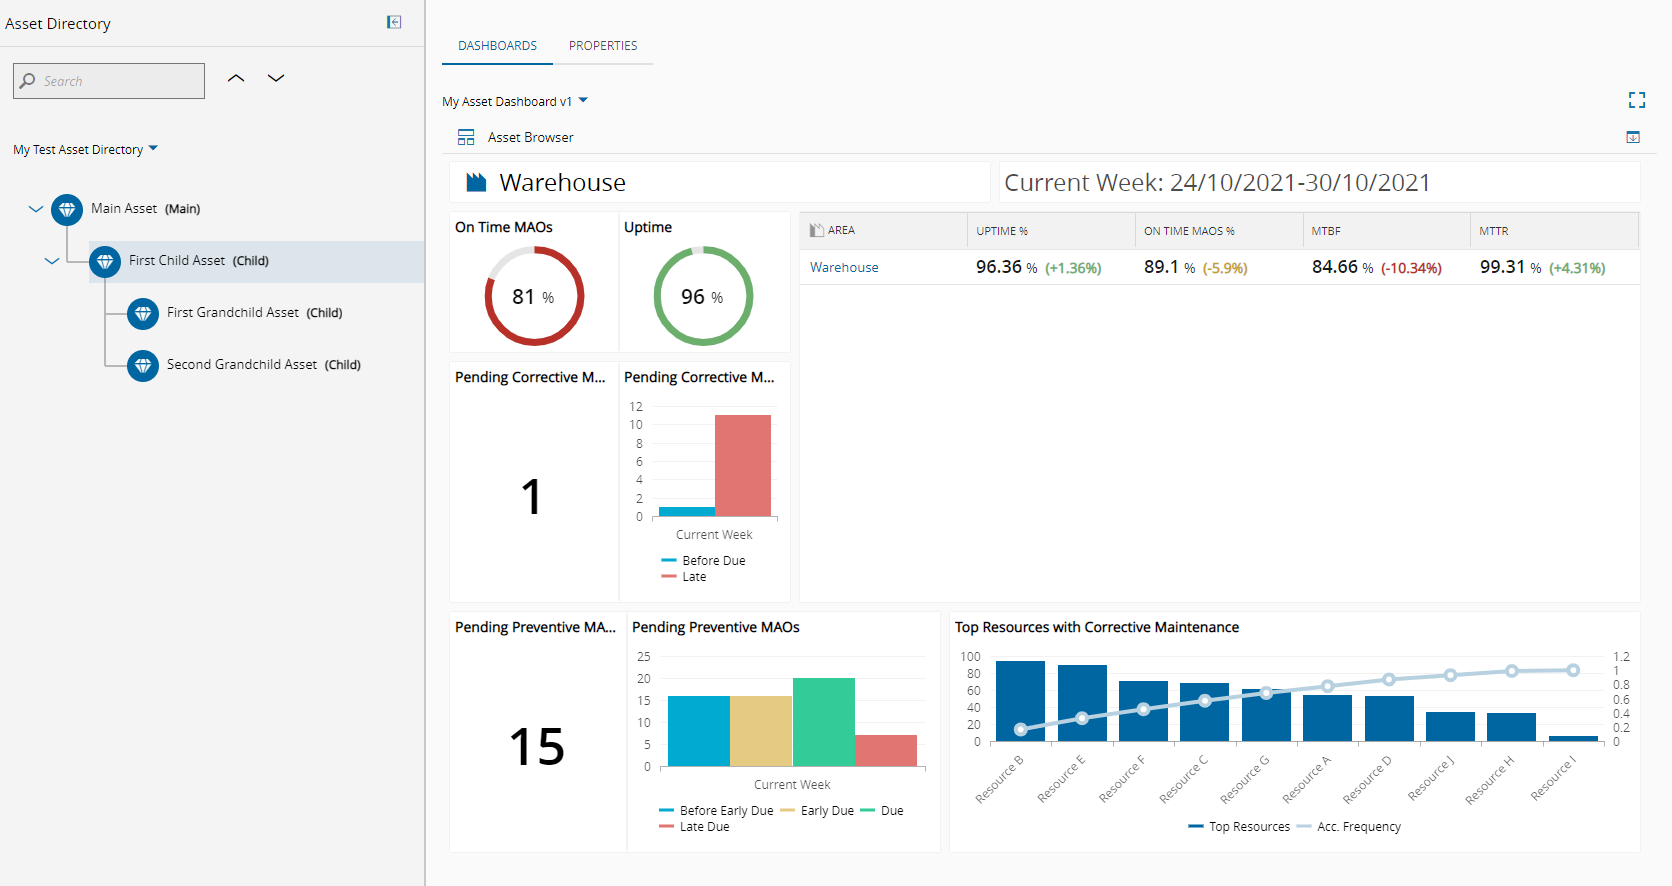Click the Main Asset diamond icon
Viewport: 1672px width, 886px height.
pyautogui.click(x=67, y=209)
